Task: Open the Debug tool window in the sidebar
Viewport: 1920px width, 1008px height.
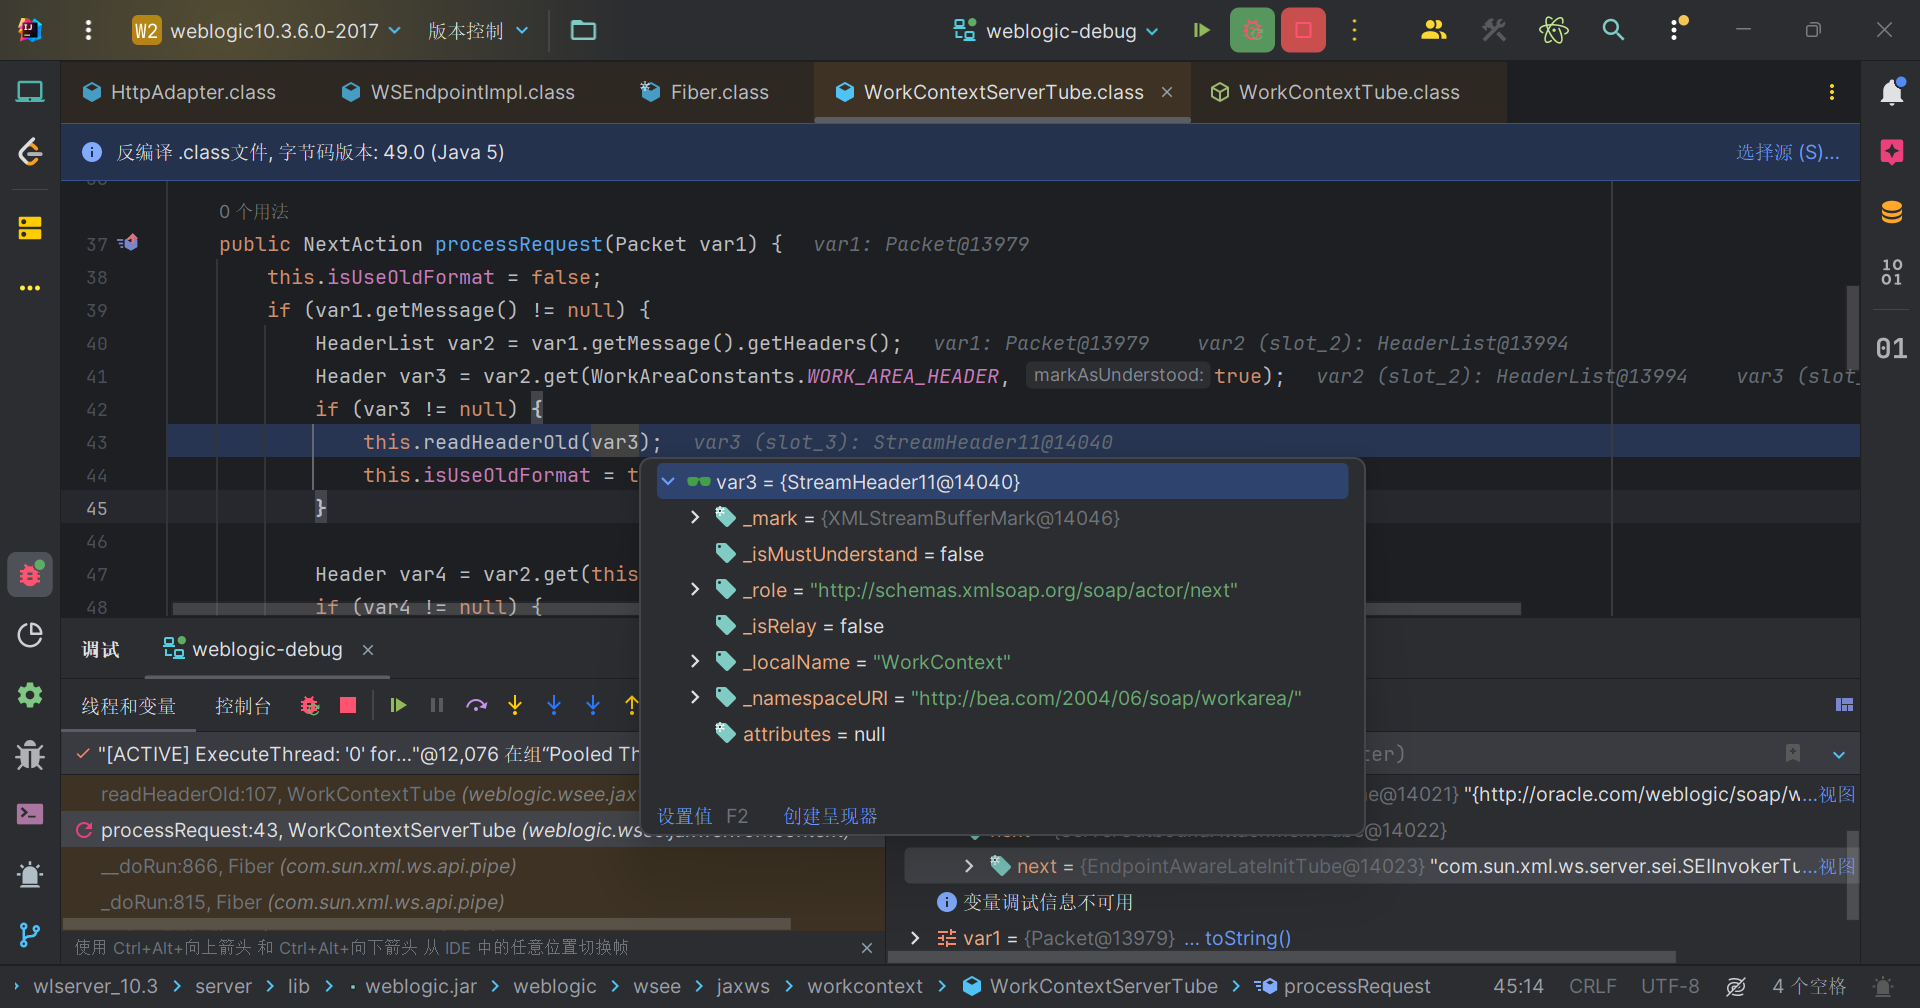Action: coord(30,574)
